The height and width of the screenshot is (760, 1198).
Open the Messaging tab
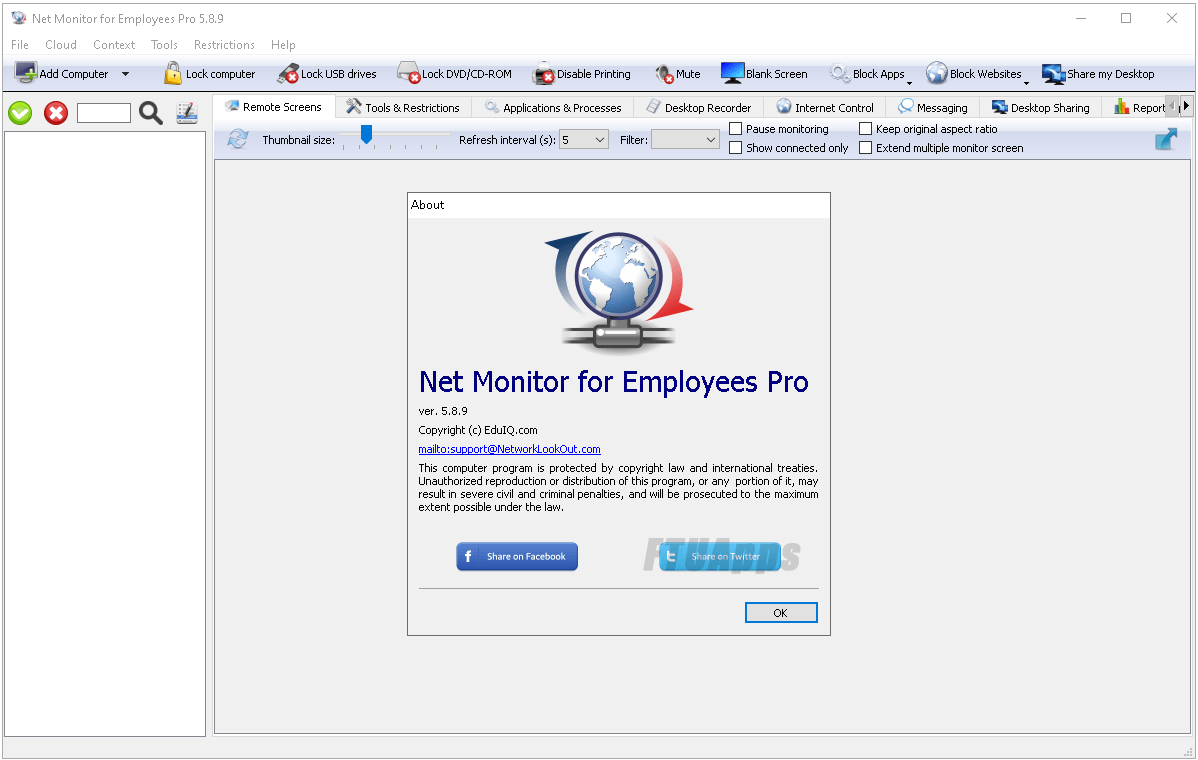point(933,108)
